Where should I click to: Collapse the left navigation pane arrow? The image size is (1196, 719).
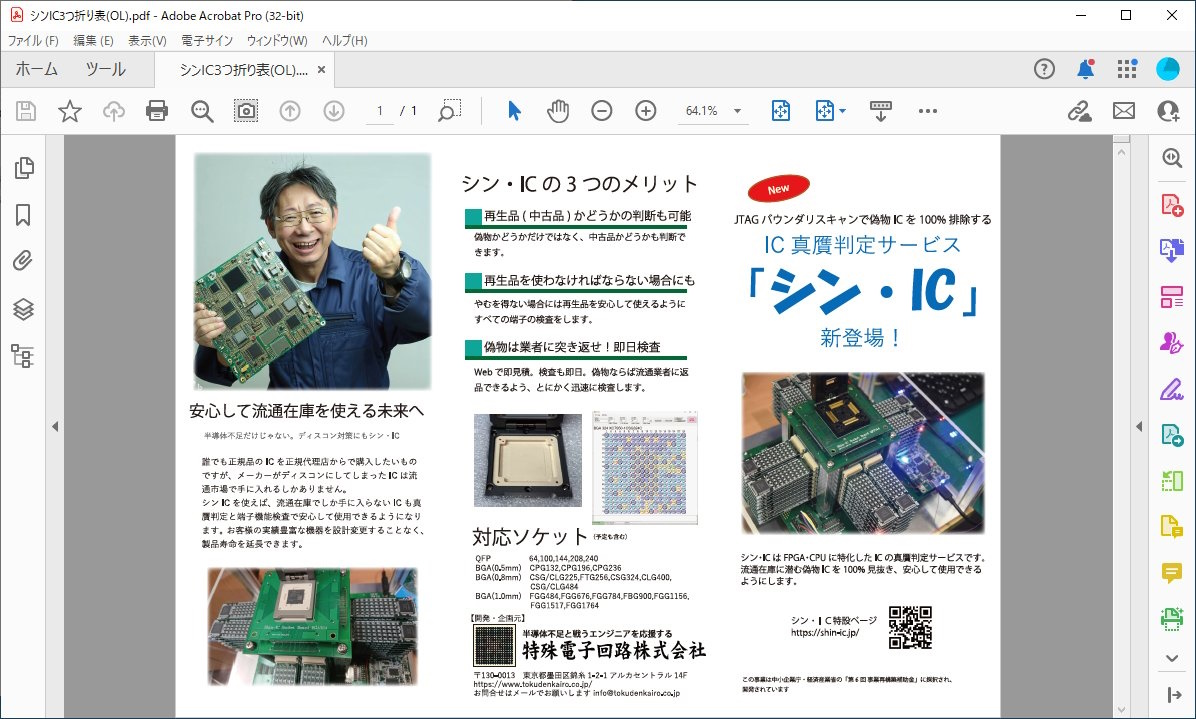[x=55, y=427]
